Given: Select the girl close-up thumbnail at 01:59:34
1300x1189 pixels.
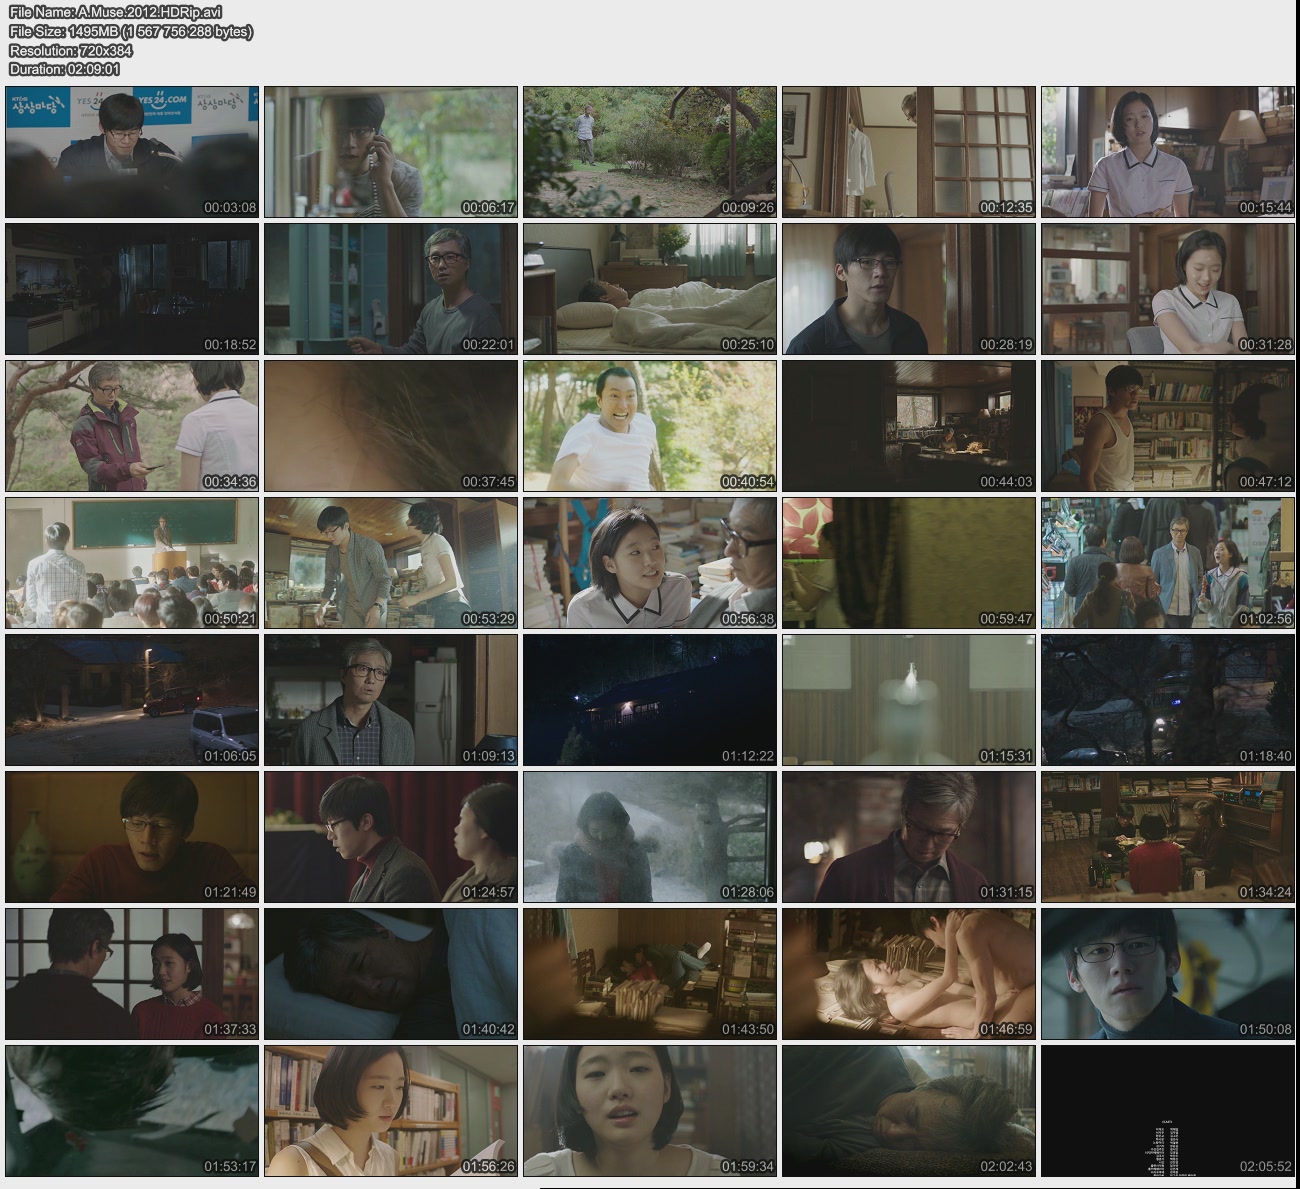Looking at the screenshot, I should click(650, 1111).
